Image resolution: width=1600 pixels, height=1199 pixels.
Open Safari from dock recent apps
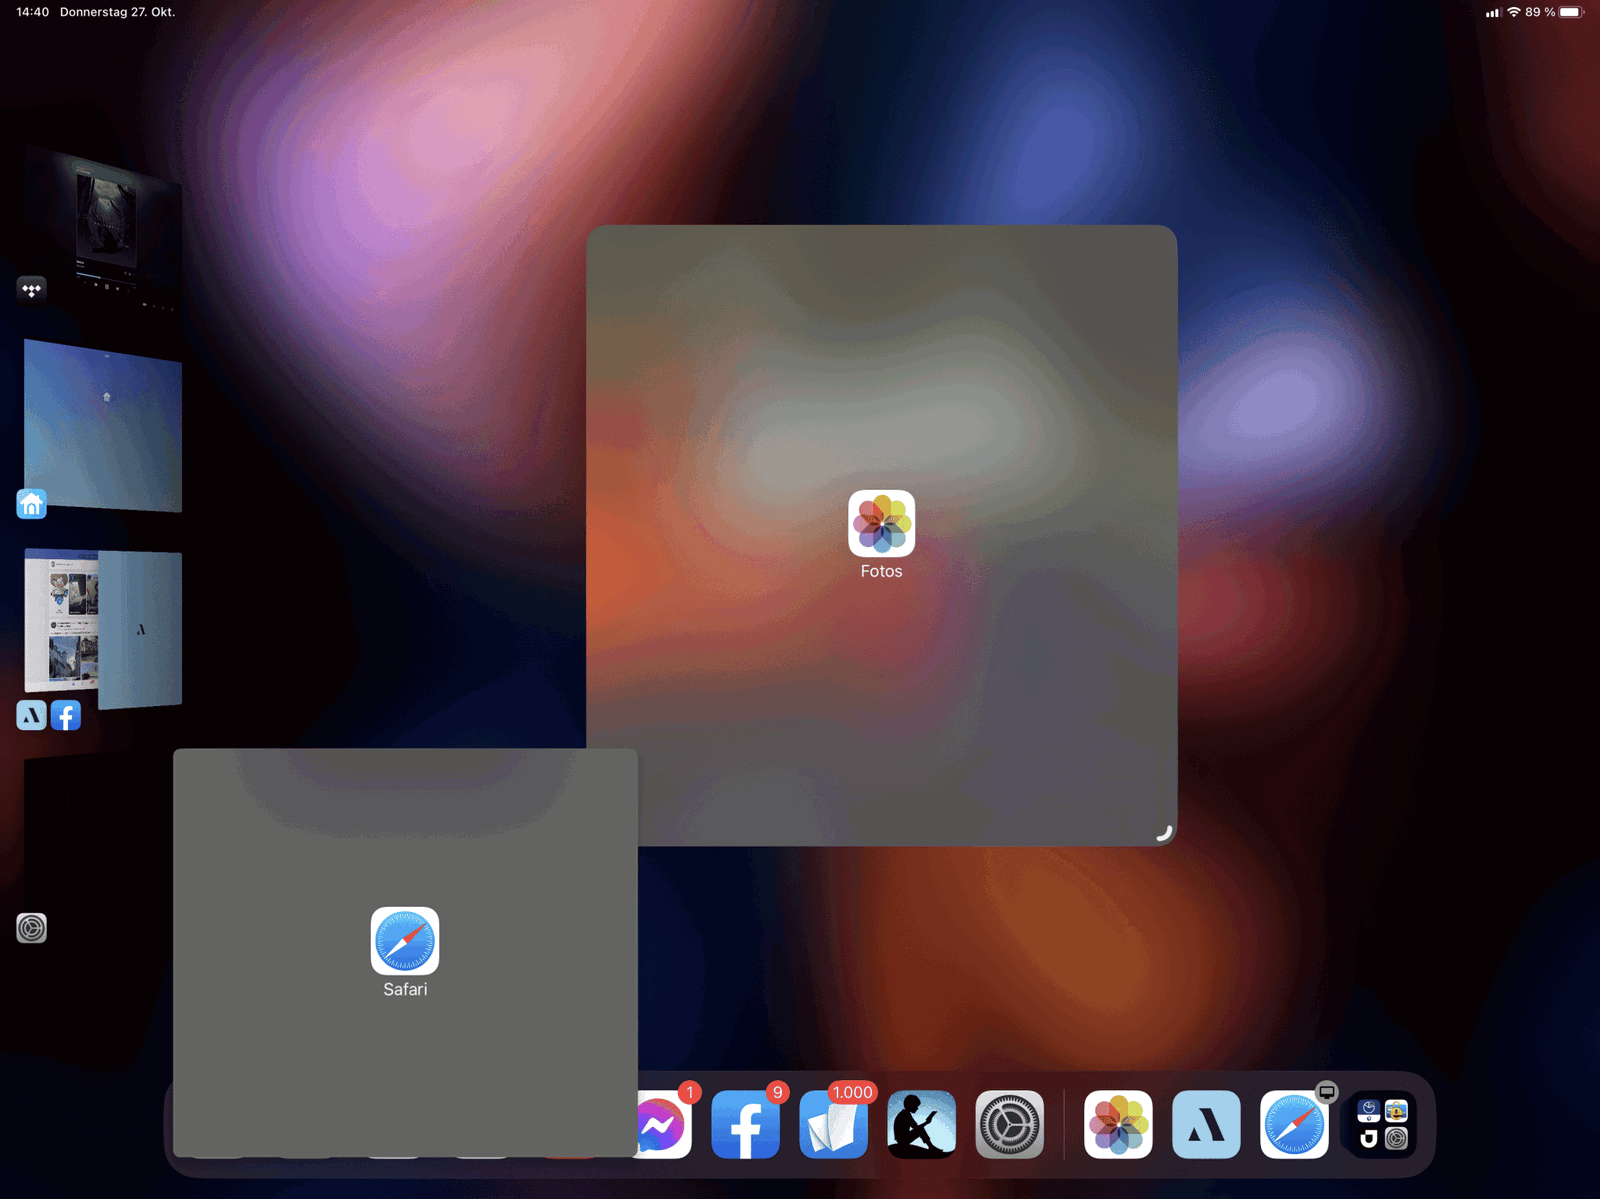tap(1294, 1125)
